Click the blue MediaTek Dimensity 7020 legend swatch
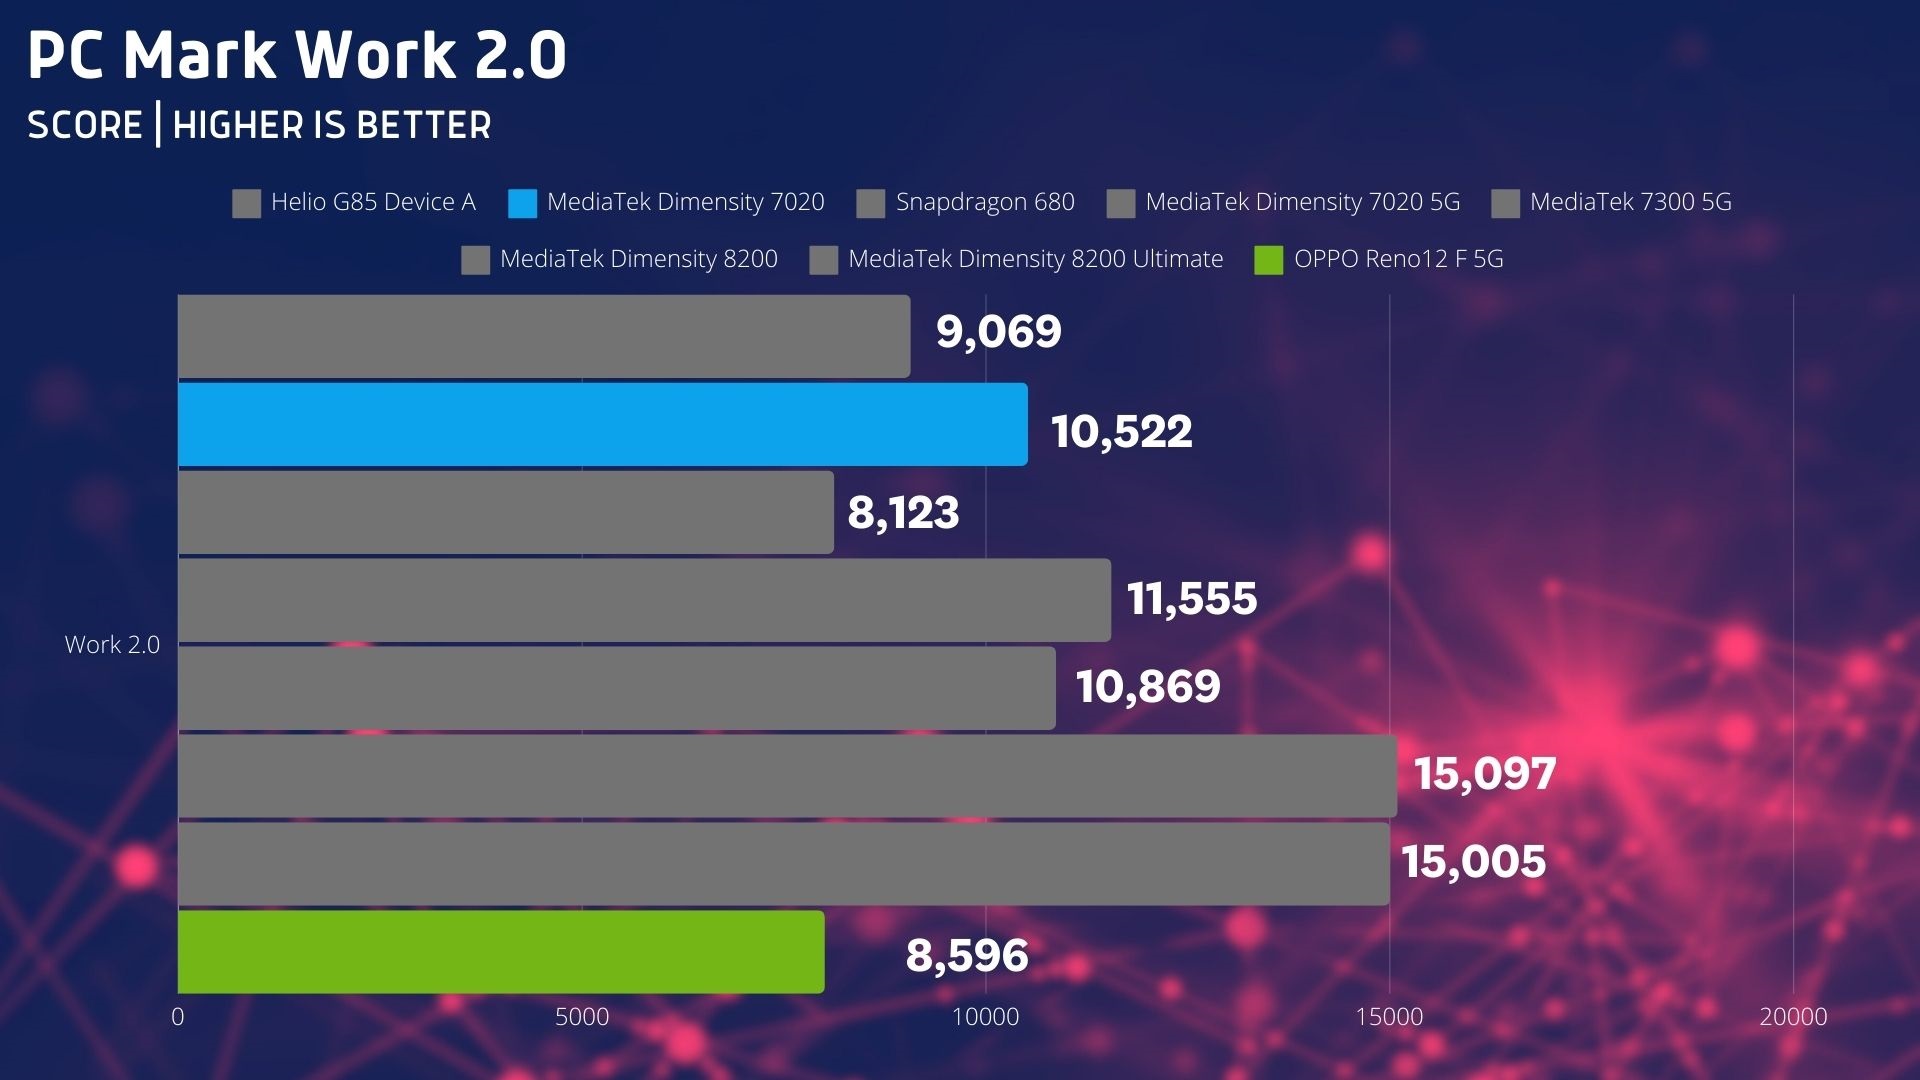Image resolution: width=1920 pixels, height=1080 pixels. pyautogui.click(x=522, y=203)
